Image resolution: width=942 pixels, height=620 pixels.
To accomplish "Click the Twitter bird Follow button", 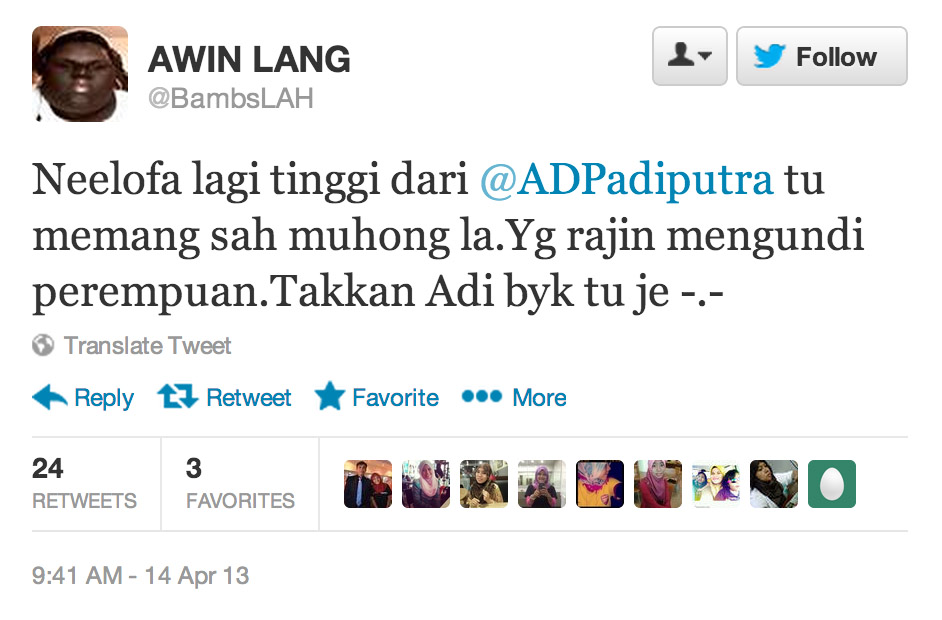I will click(822, 56).
